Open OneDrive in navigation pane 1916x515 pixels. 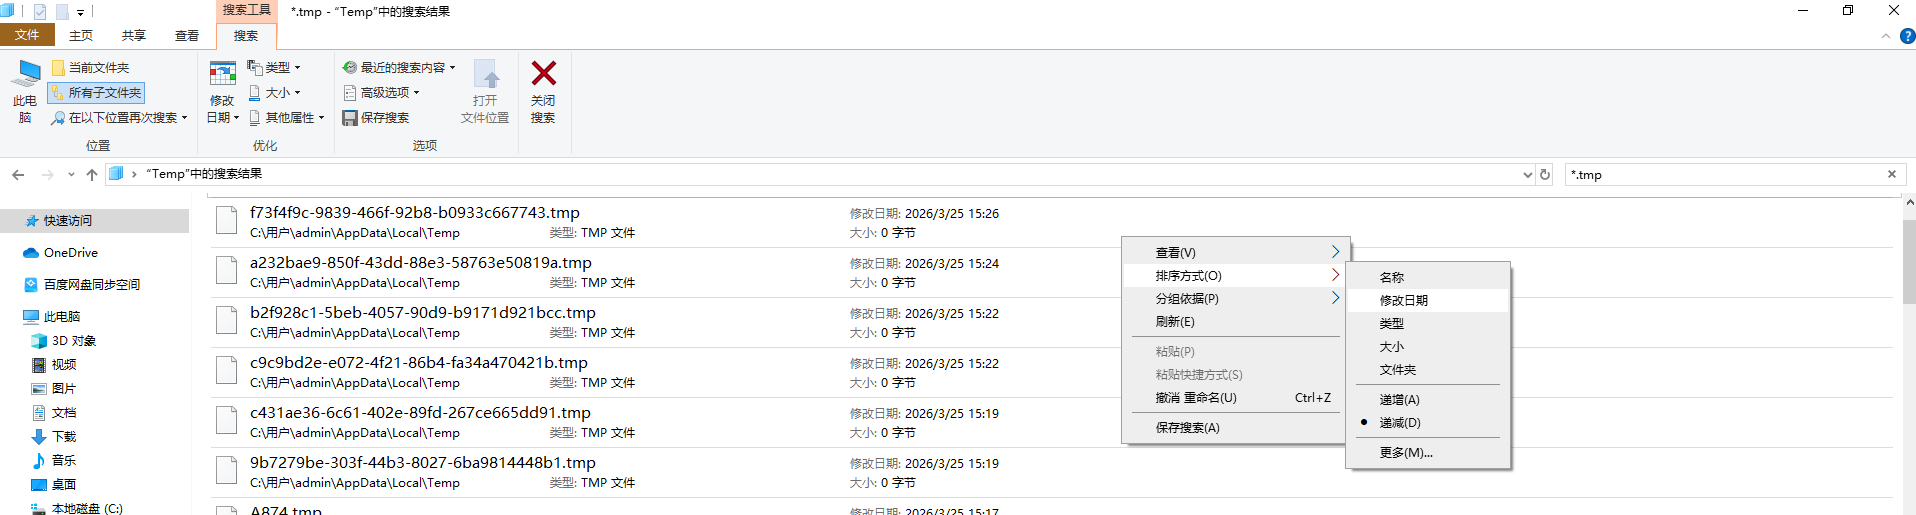pyautogui.click(x=70, y=253)
